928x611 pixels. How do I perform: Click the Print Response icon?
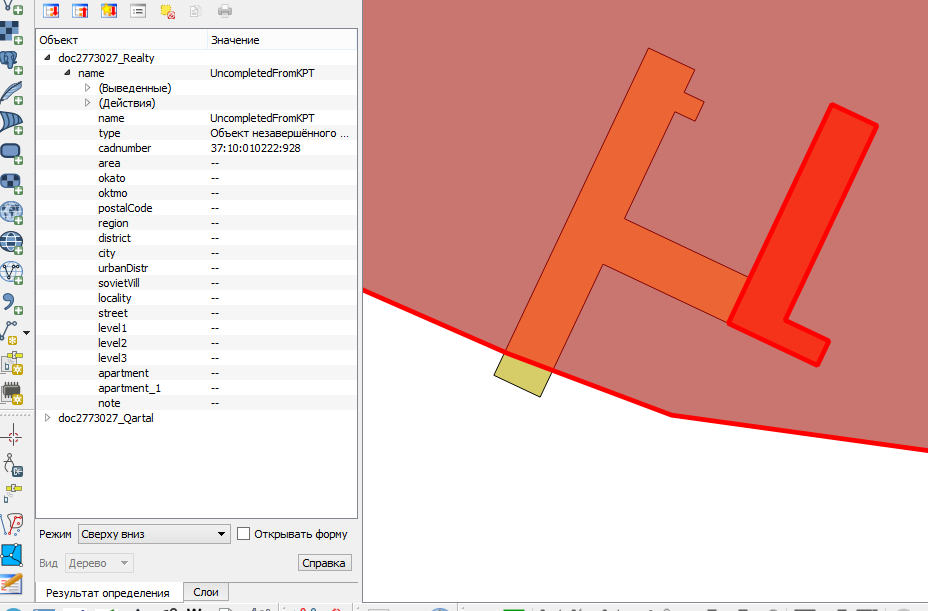pos(225,12)
